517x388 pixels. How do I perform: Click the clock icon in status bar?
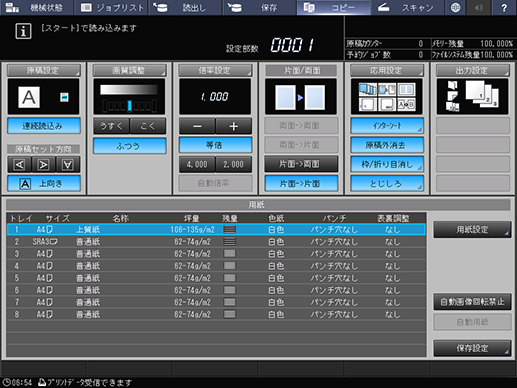pyautogui.click(x=6, y=382)
